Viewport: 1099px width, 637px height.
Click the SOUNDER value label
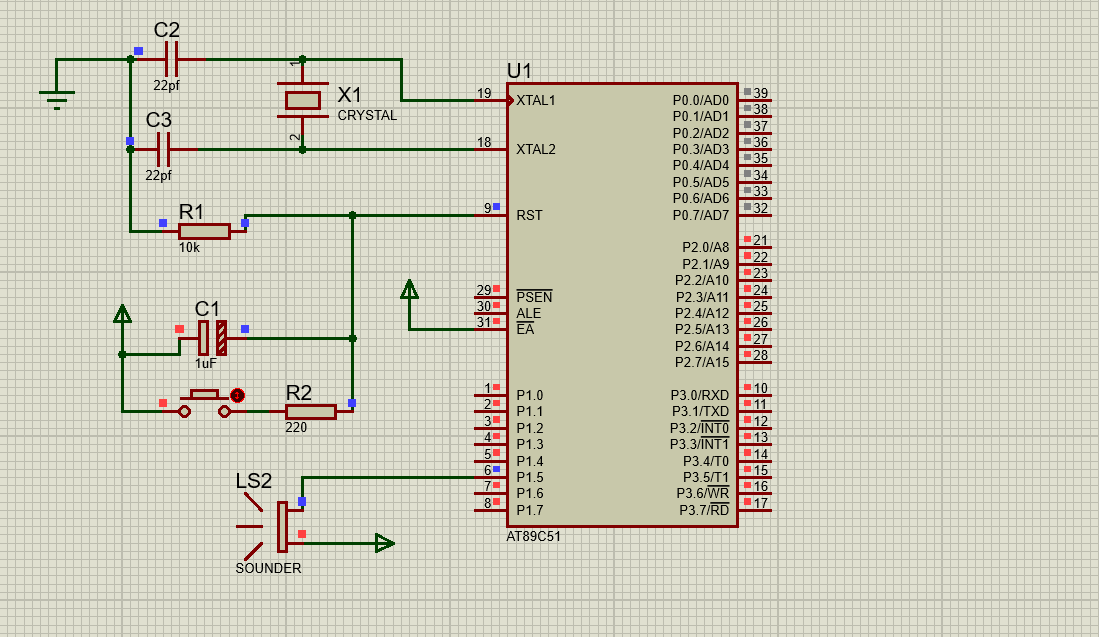coord(268,568)
